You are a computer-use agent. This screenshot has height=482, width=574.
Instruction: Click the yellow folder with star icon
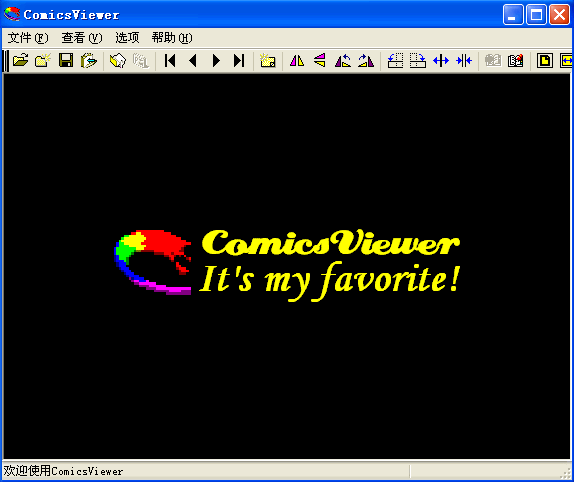268,60
